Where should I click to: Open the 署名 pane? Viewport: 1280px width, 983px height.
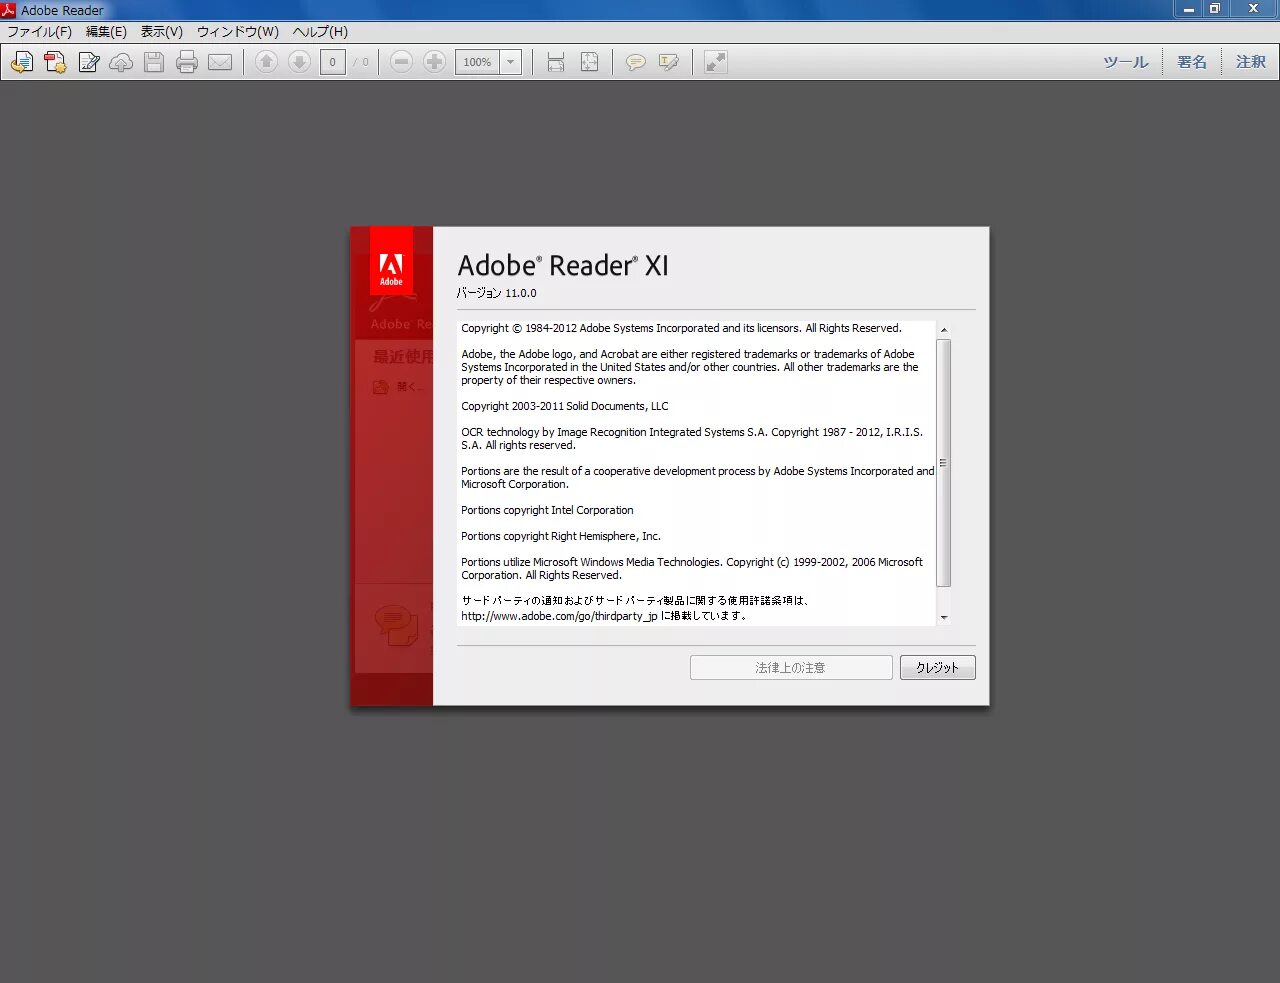(x=1192, y=62)
